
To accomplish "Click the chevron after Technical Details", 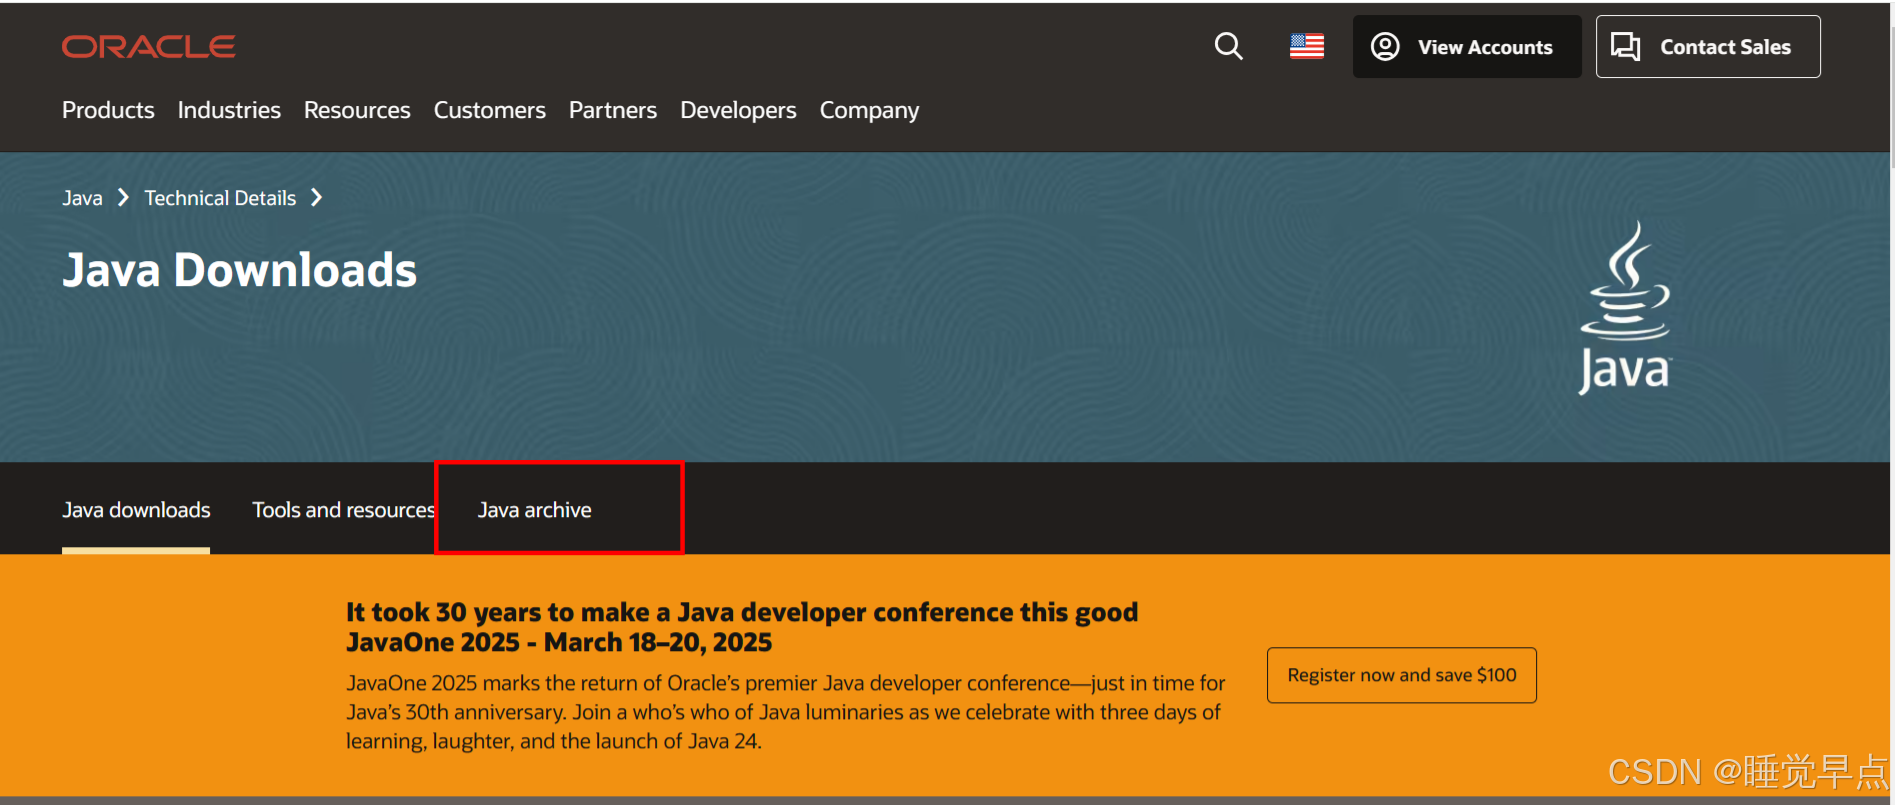I will pyautogui.click(x=316, y=198).
